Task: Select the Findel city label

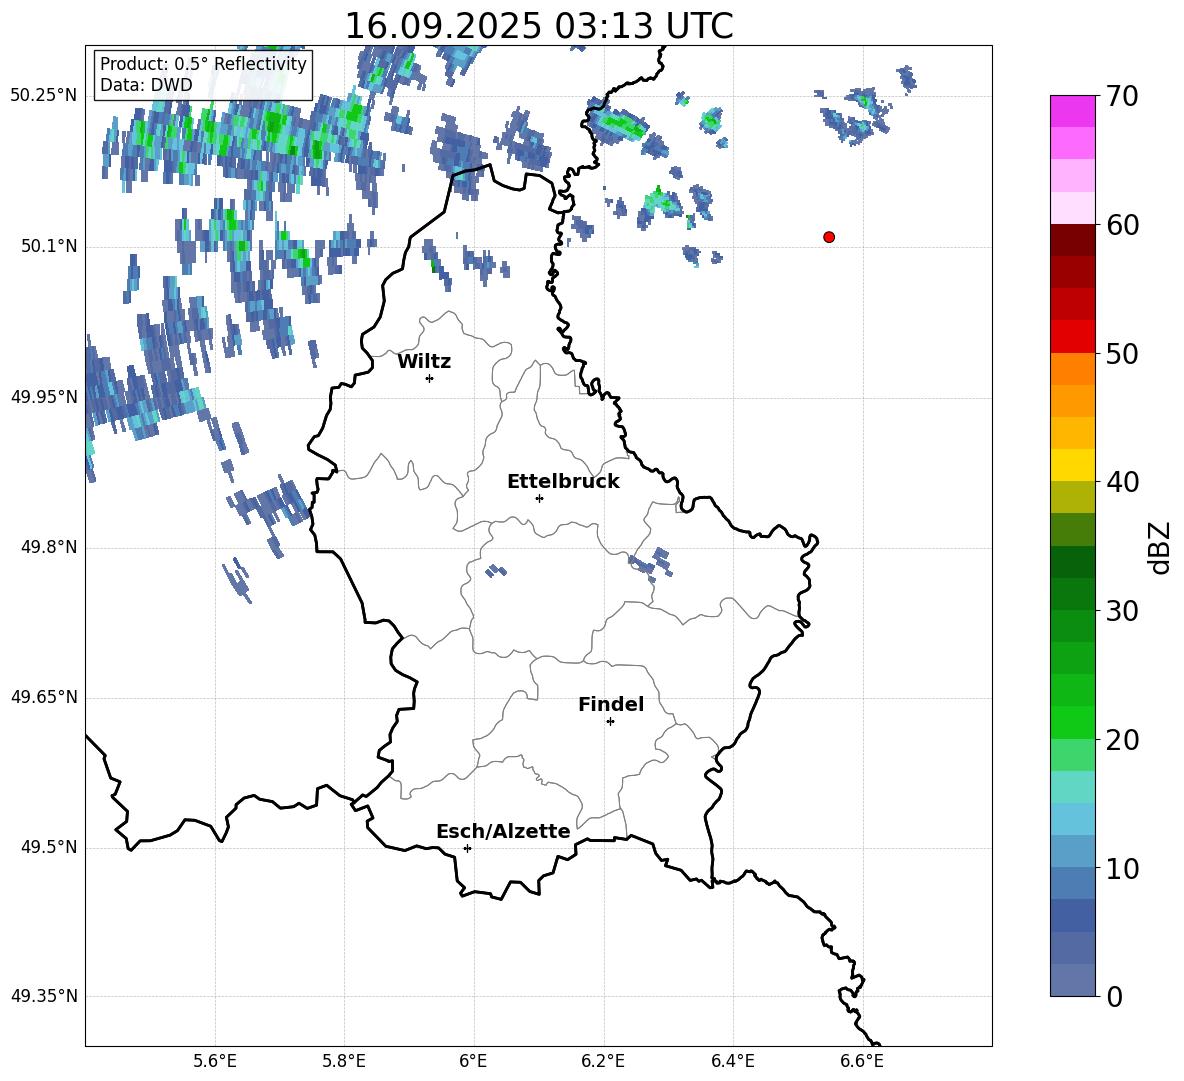Action: [611, 704]
